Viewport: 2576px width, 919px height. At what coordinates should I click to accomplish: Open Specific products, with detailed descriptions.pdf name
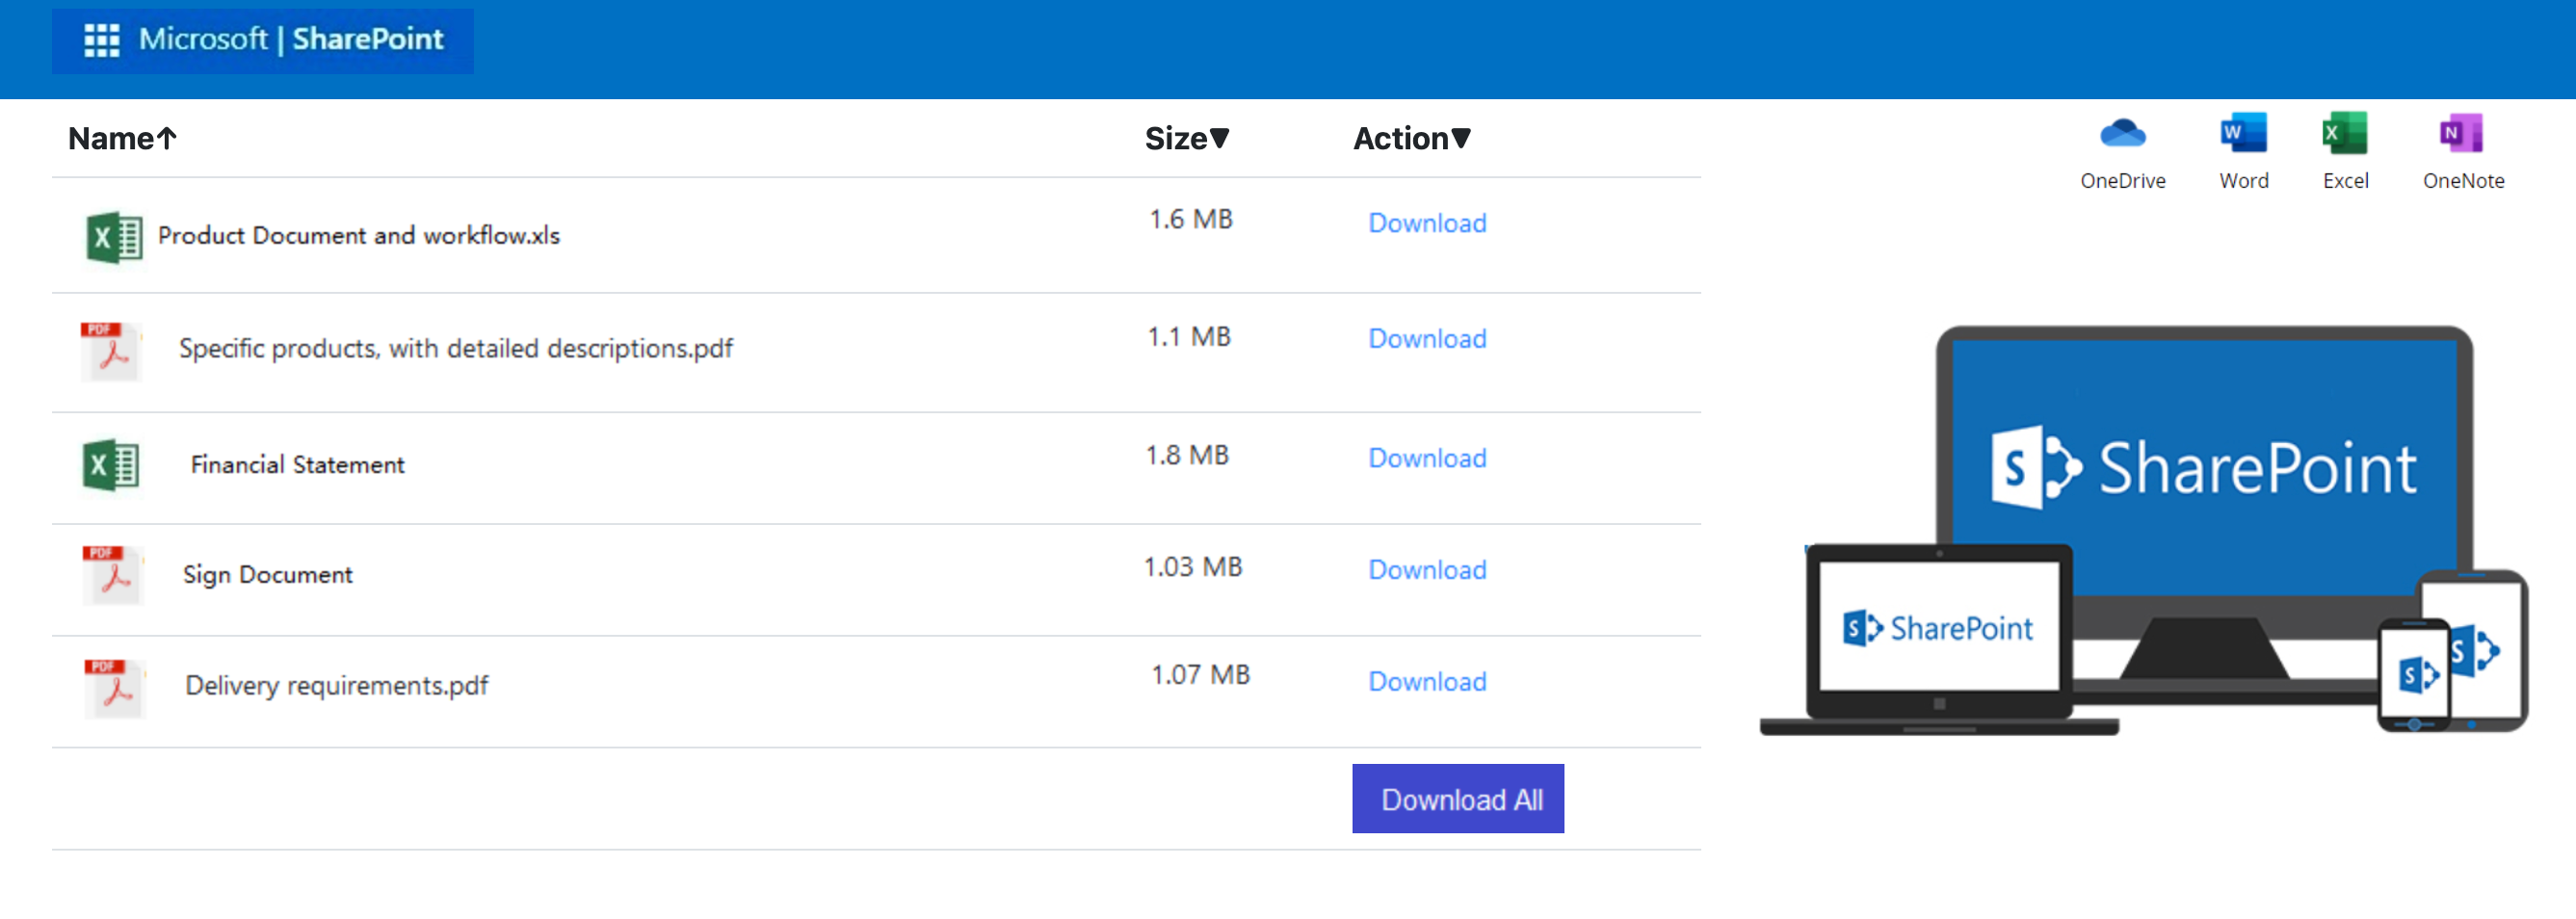tap(456, 349)
